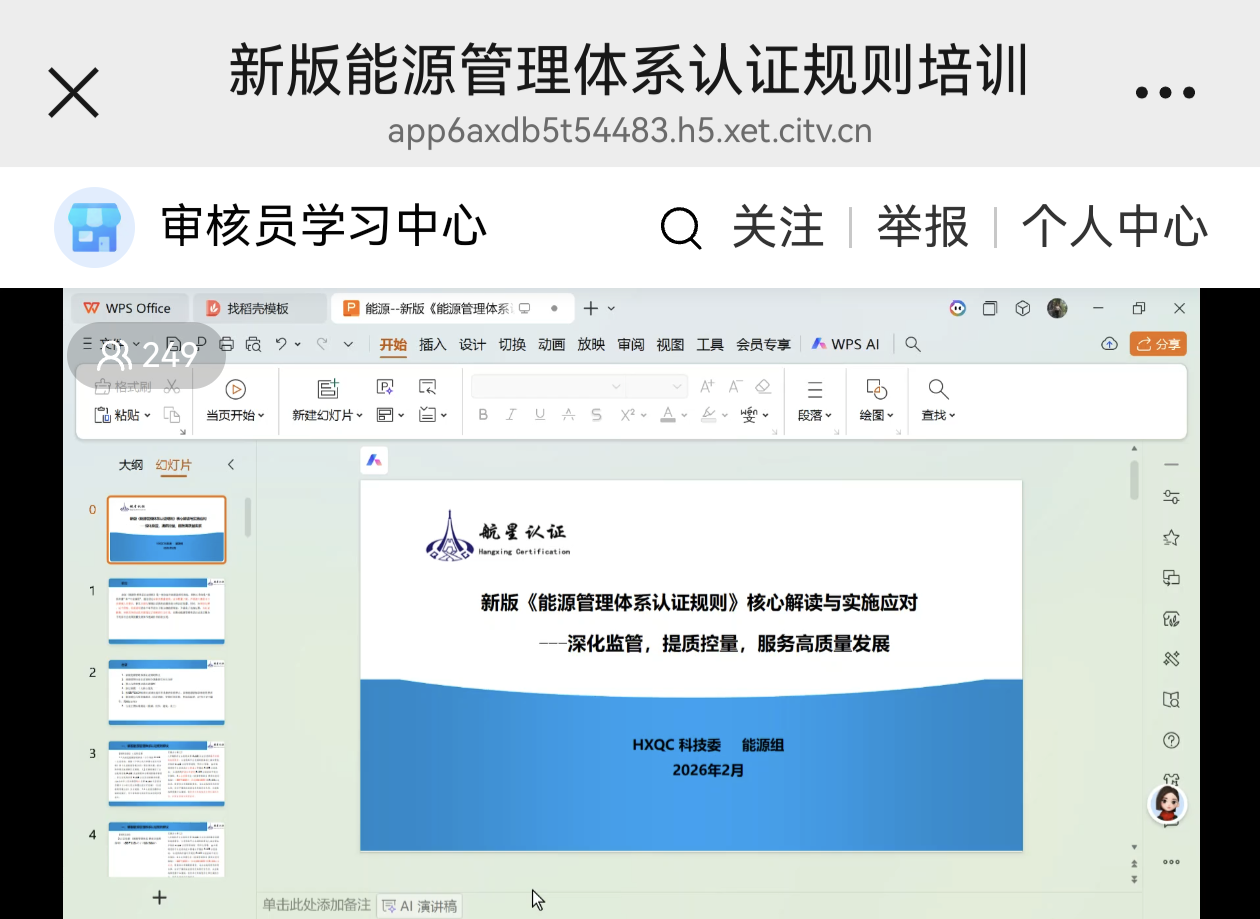The image size is (1260, 919).
Task: Switch to the 大纲 outline tab
Action: coord(131,465)
